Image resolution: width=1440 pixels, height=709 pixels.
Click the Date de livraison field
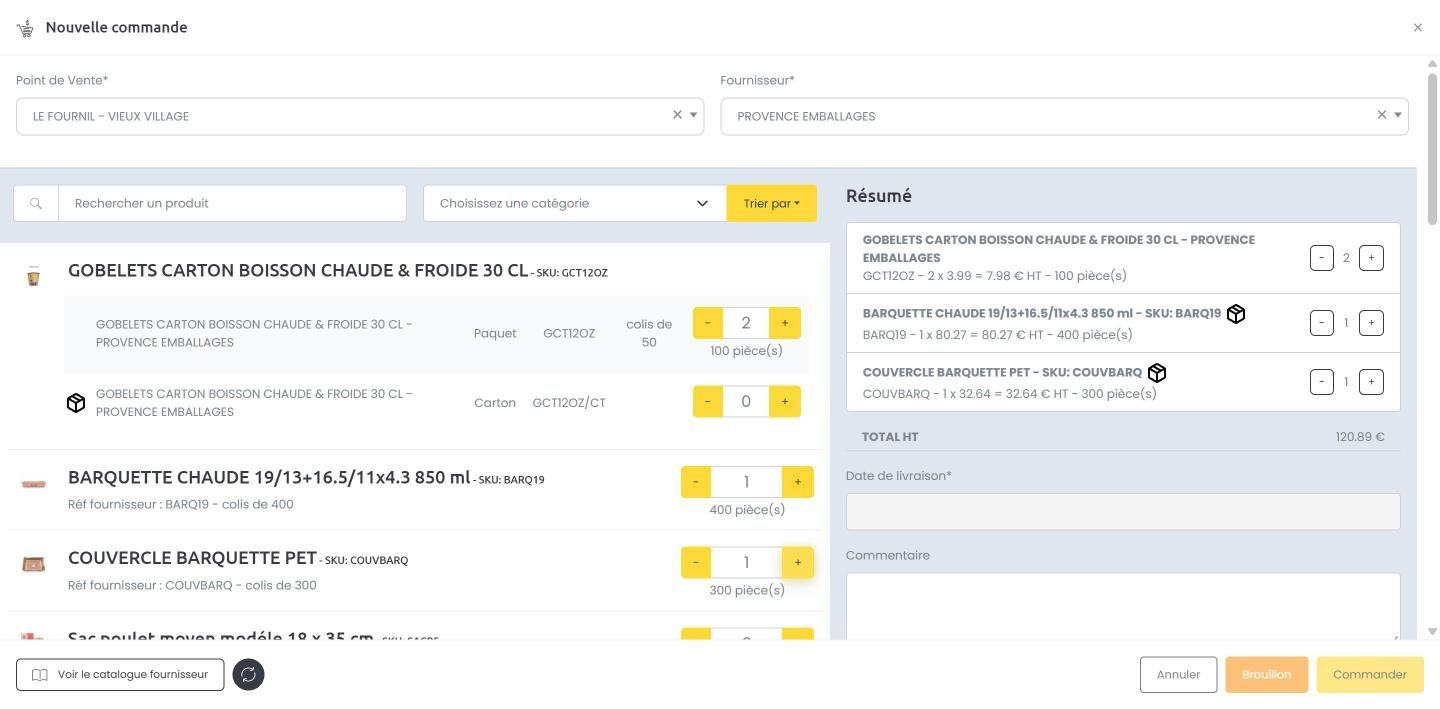(x=1123, y=512)
